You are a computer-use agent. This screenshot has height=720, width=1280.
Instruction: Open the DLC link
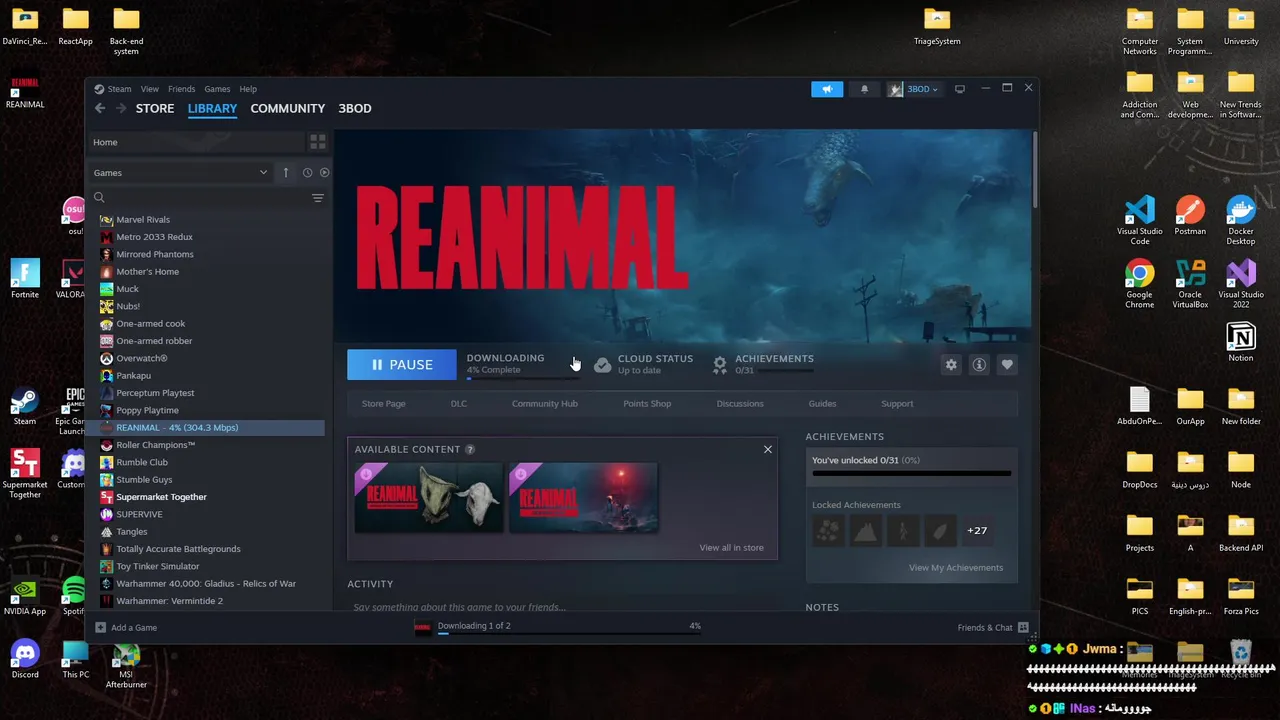(x=459, y=404)
